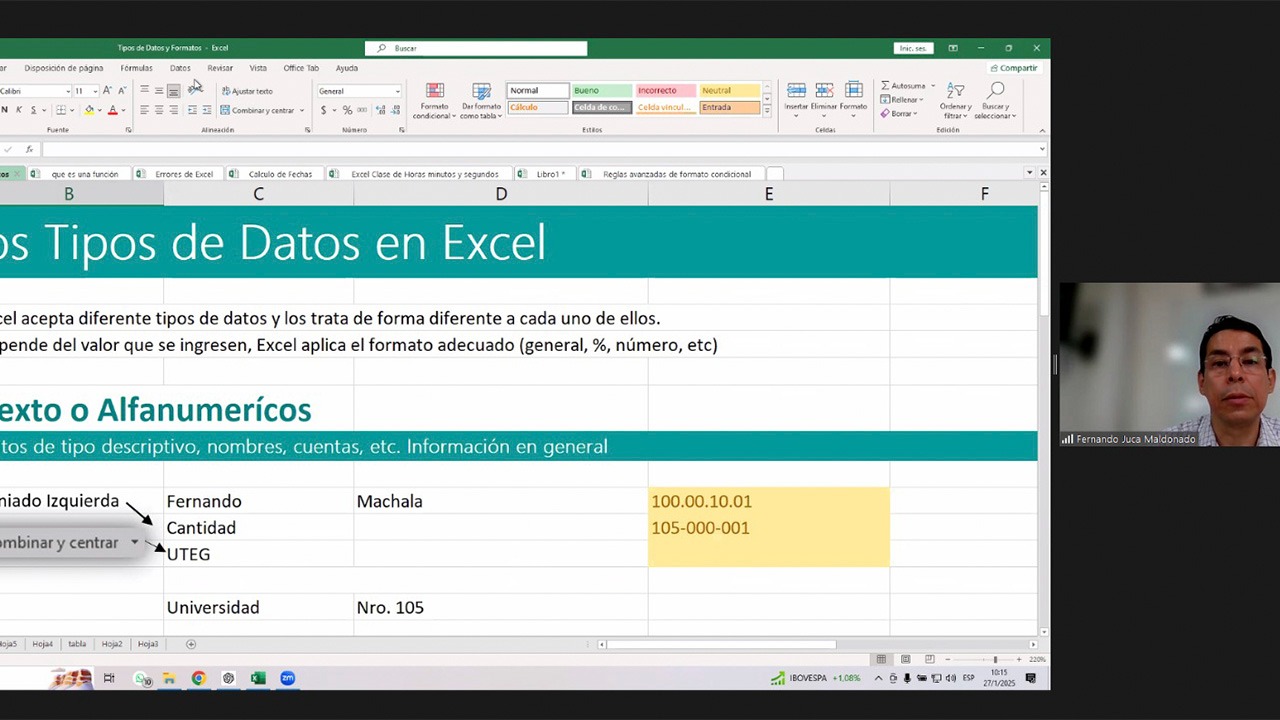Open the font size dropdown
Viewport: 1280px width, 720px height.
pos(95,91)
